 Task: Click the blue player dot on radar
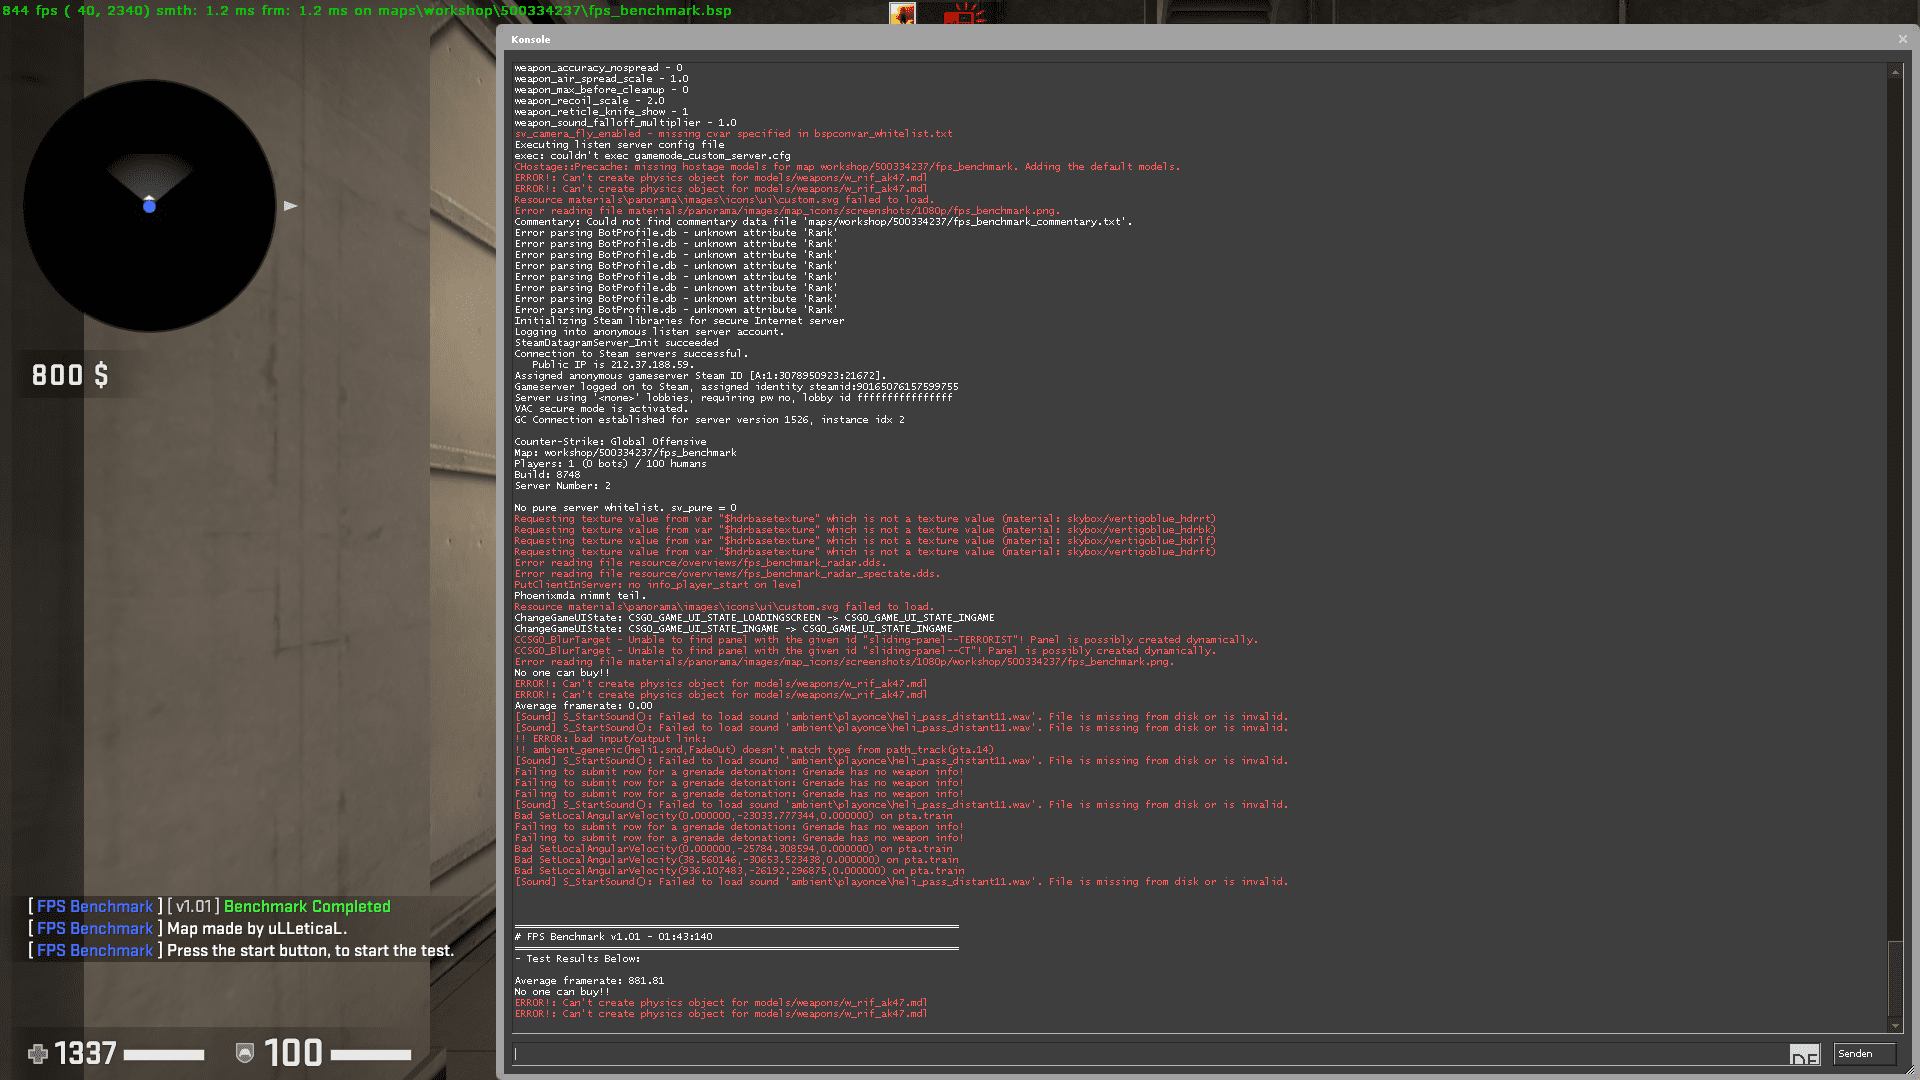click(x=149, y=206)
